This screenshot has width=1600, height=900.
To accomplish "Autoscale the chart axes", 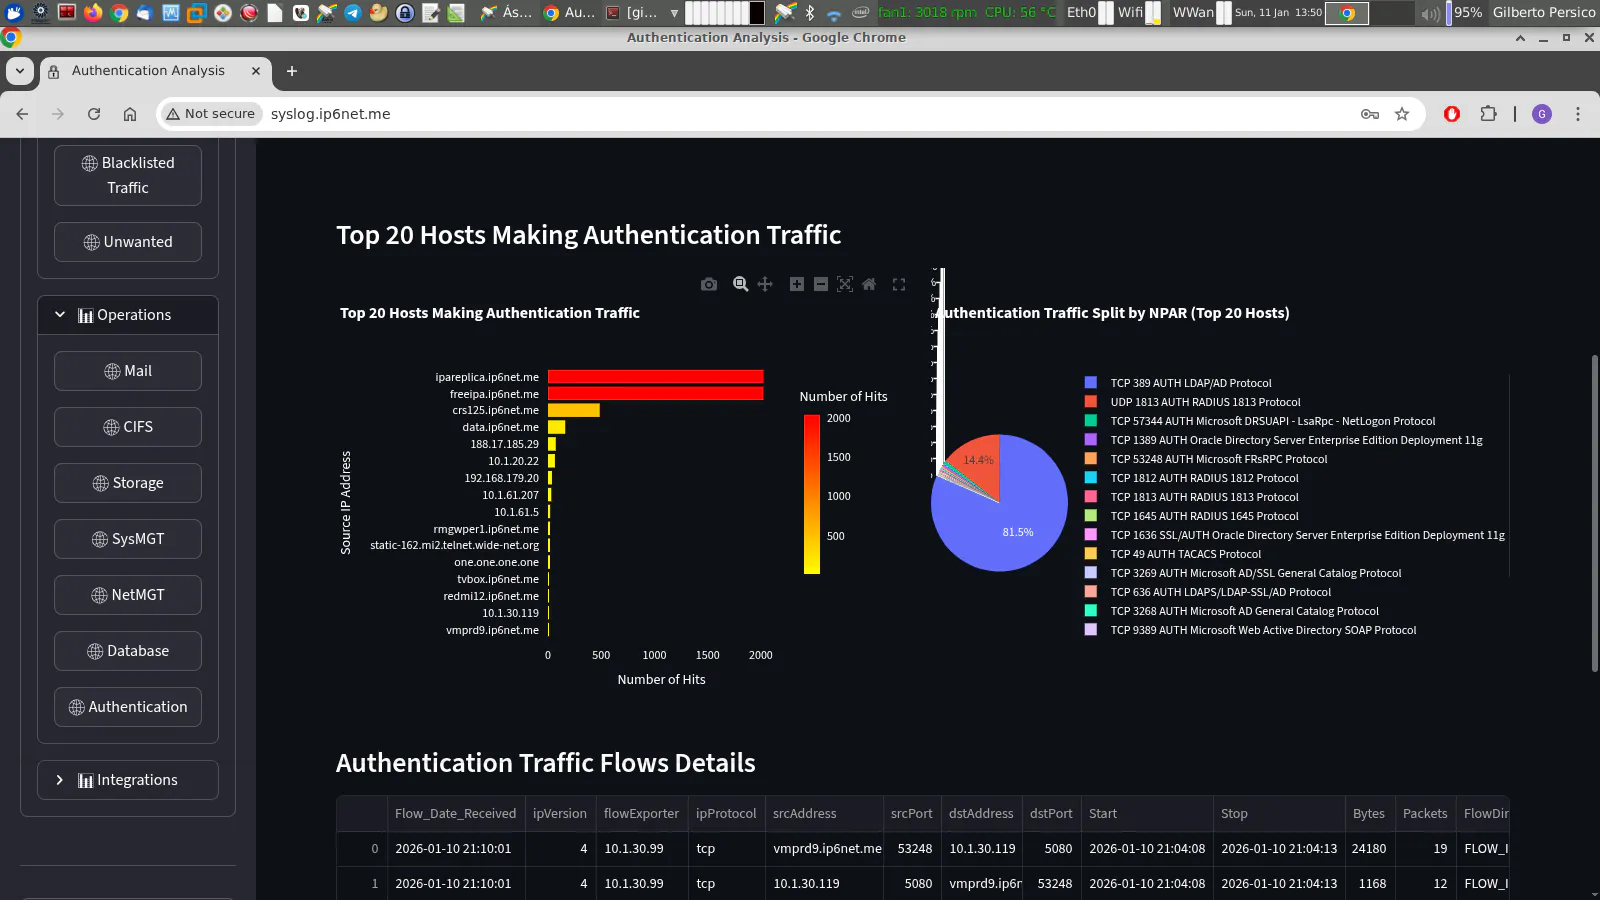I will coord(845,284).
